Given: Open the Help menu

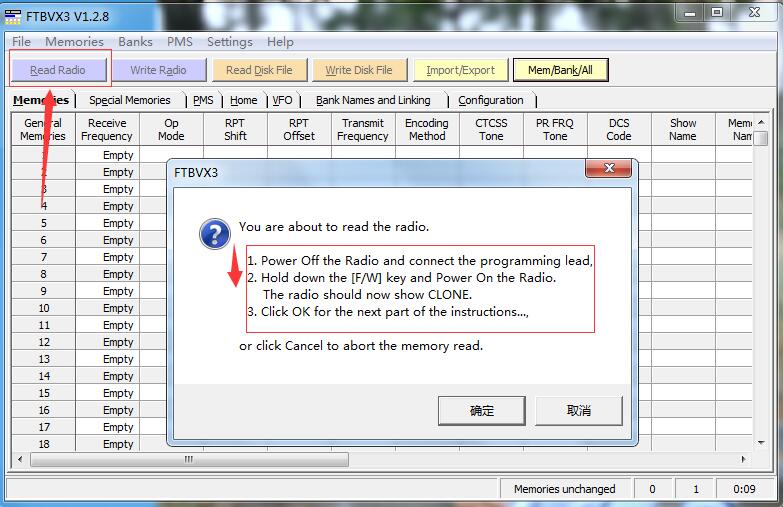Looking at the screenshot, I should click(x=280, y=42).
